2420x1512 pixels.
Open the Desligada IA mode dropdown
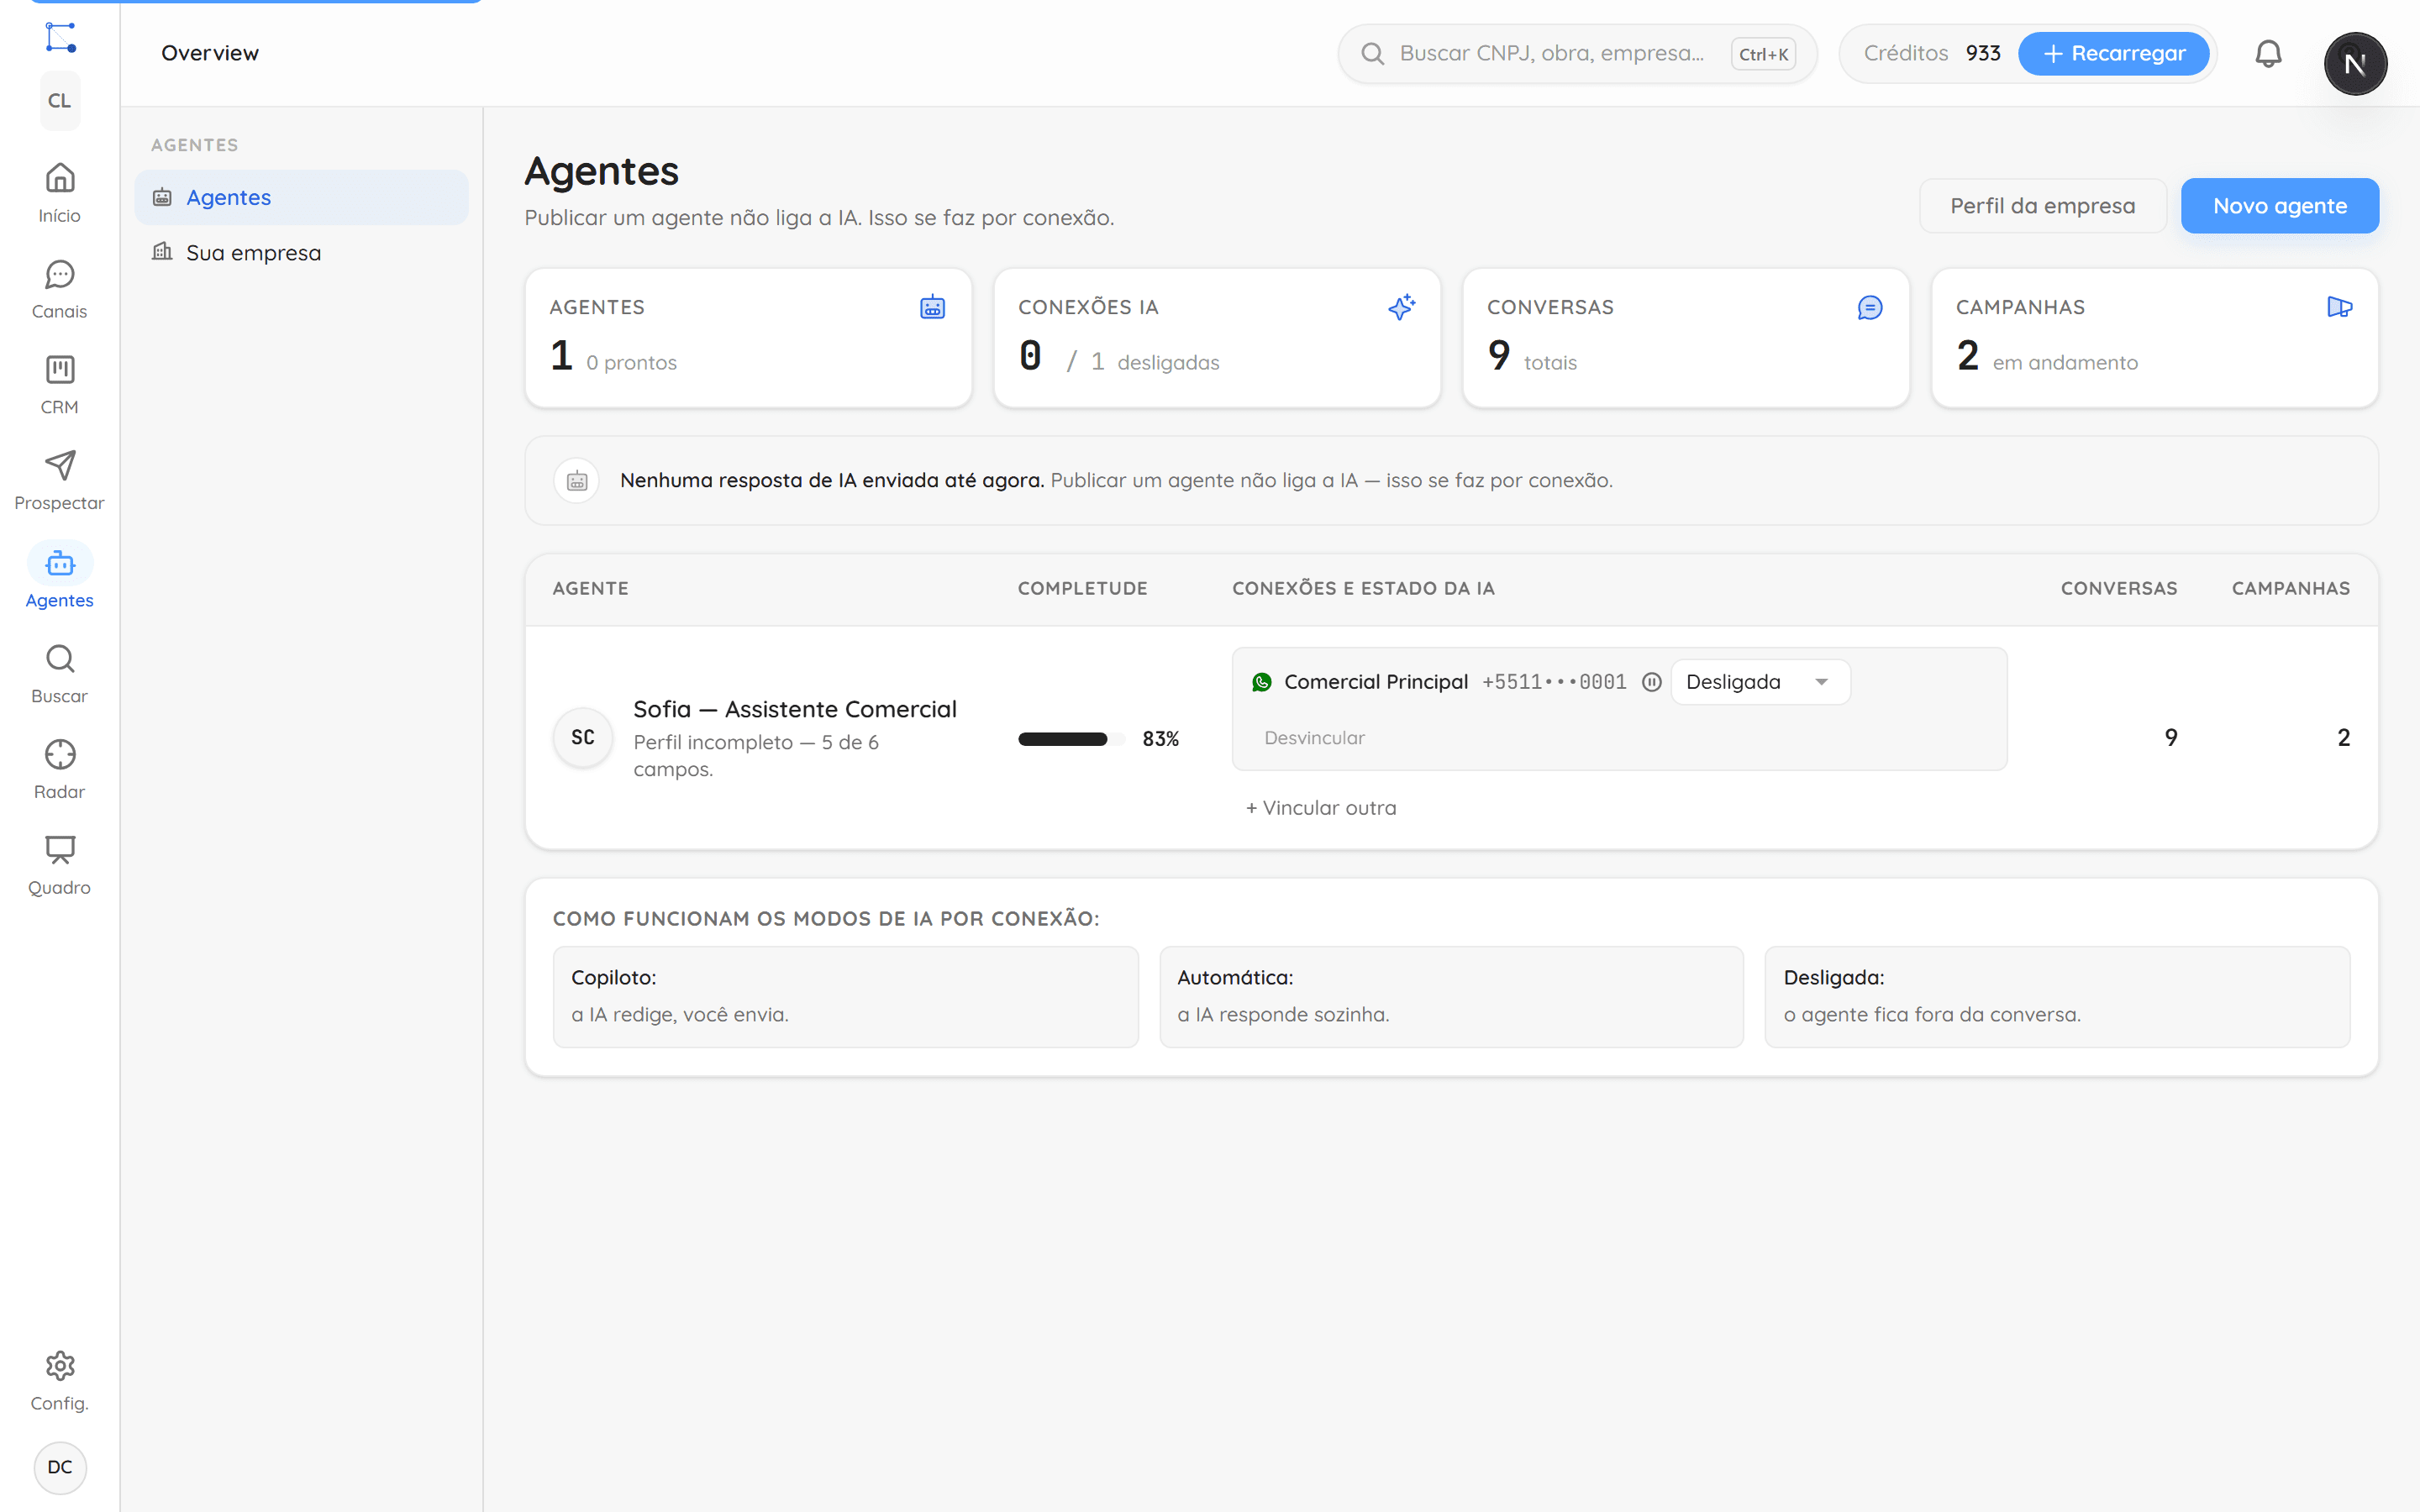(x=1760, y=682)
